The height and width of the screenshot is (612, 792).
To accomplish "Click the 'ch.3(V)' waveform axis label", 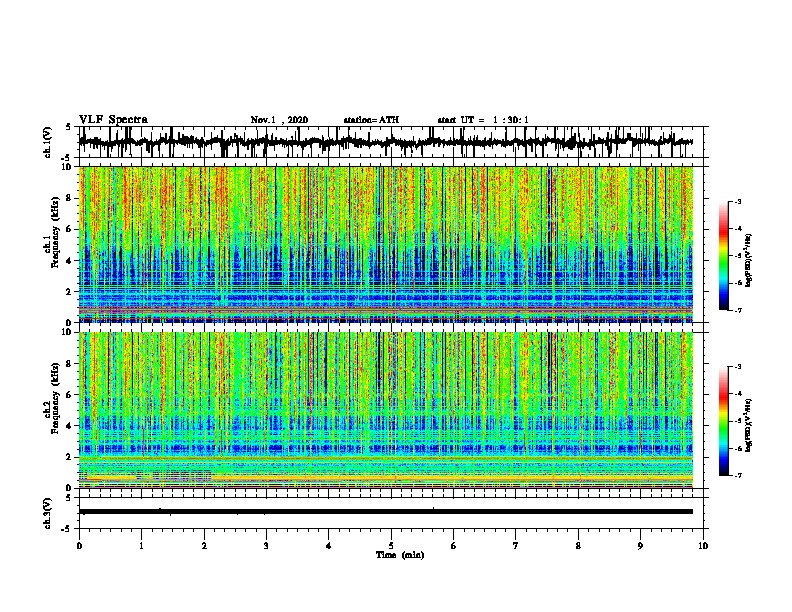I will click(x=48, y=513).
